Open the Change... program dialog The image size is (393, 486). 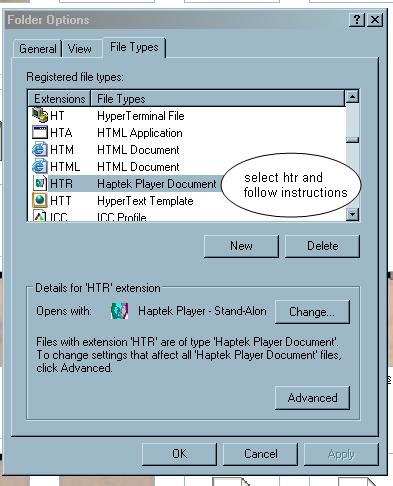pos(312,312)
